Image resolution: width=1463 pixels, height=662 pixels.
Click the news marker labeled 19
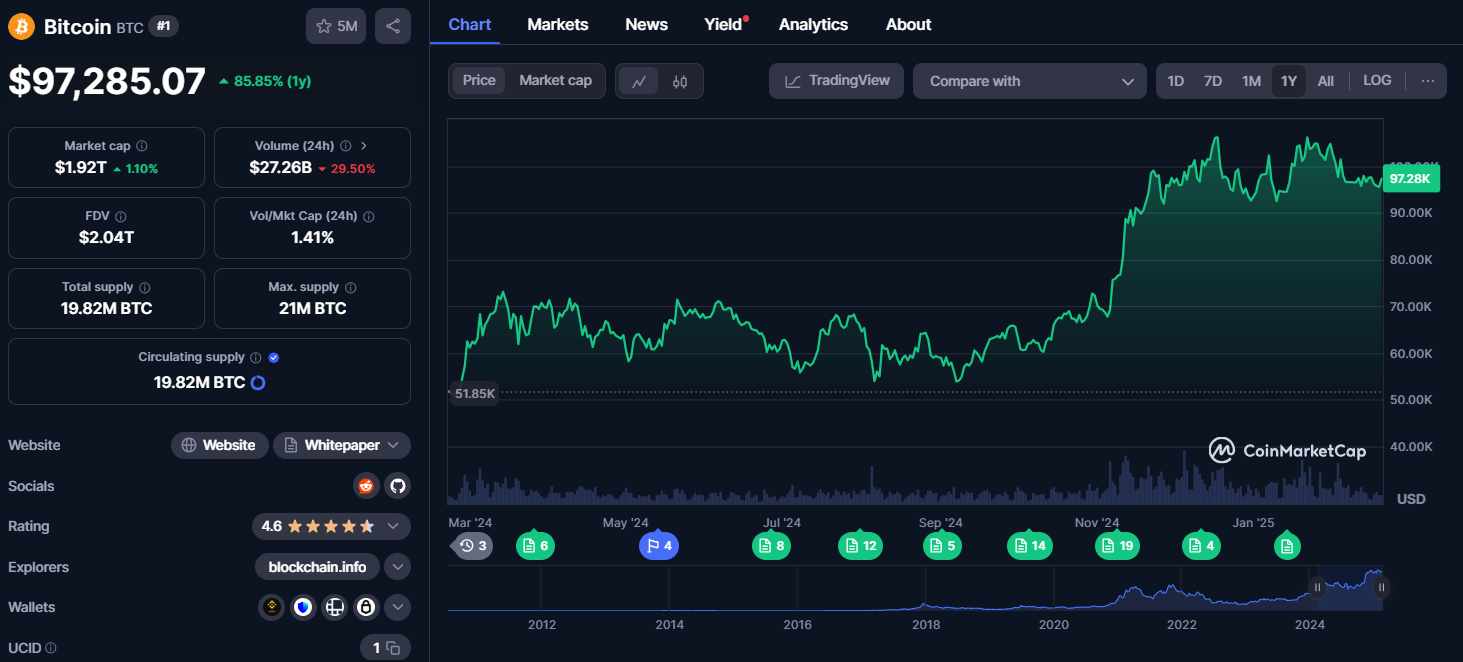1118,546
